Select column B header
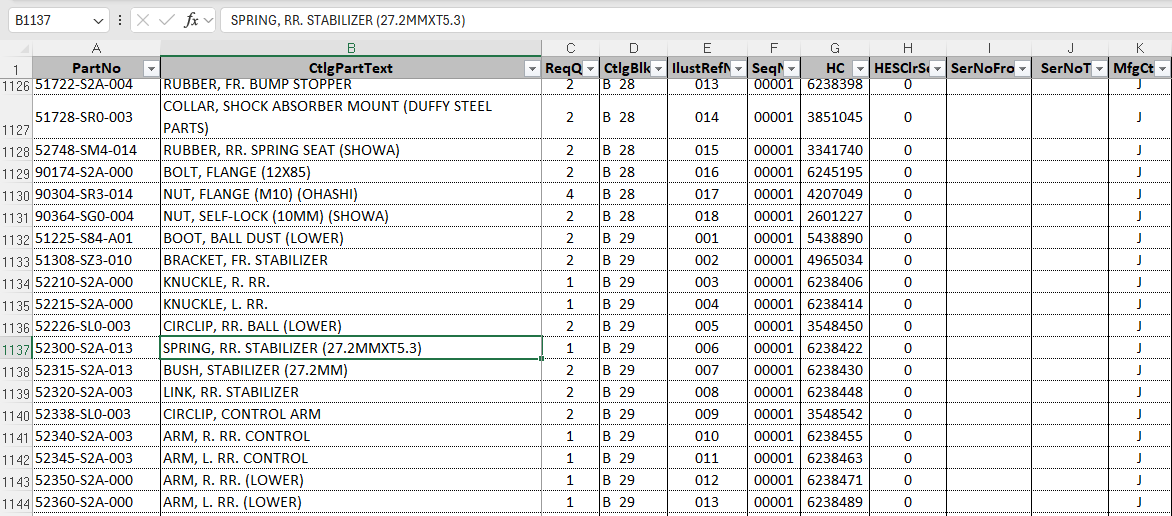 coord(351,48)
